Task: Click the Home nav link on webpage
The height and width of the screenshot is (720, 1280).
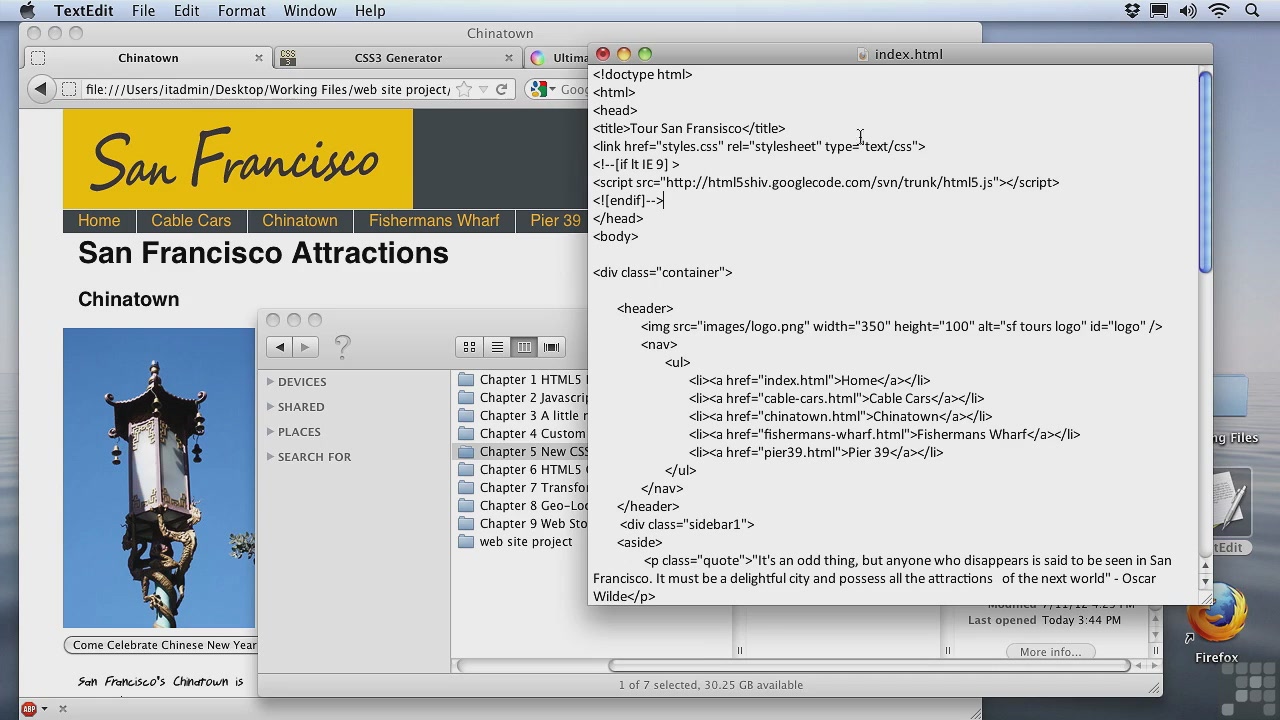Action: tap(99, 221)
